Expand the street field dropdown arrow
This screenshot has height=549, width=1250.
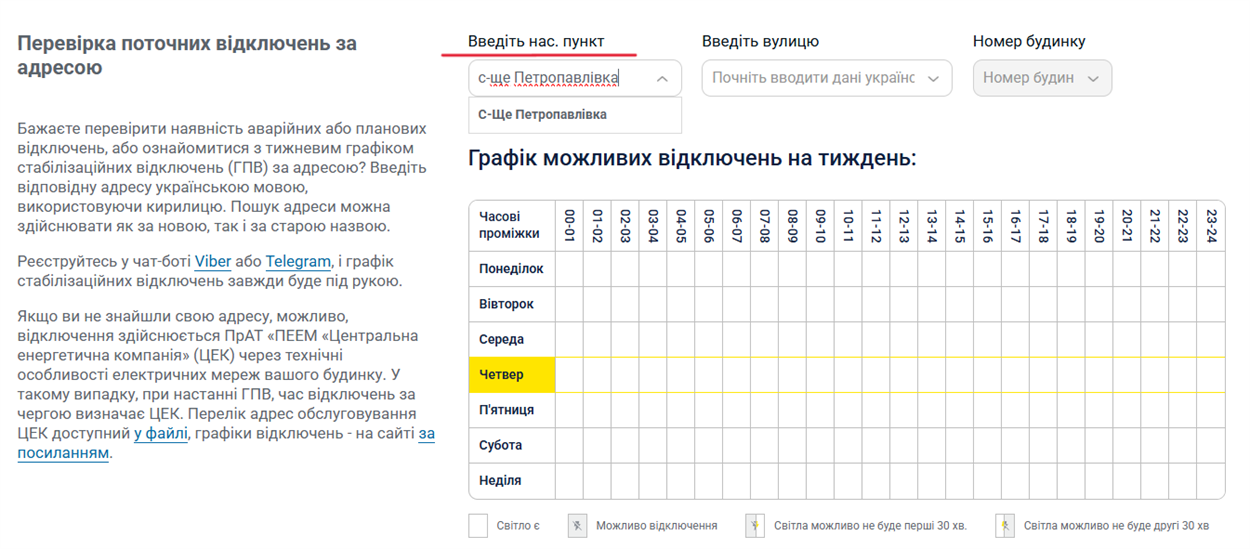coord(934,78)
